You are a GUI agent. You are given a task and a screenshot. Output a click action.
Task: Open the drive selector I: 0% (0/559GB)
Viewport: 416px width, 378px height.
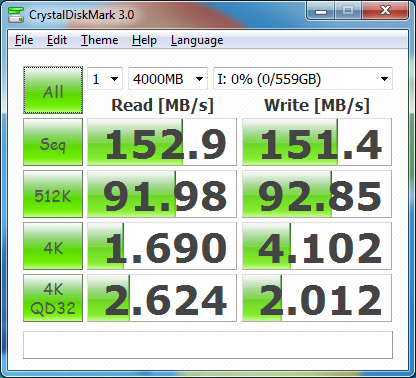point(303,79)
